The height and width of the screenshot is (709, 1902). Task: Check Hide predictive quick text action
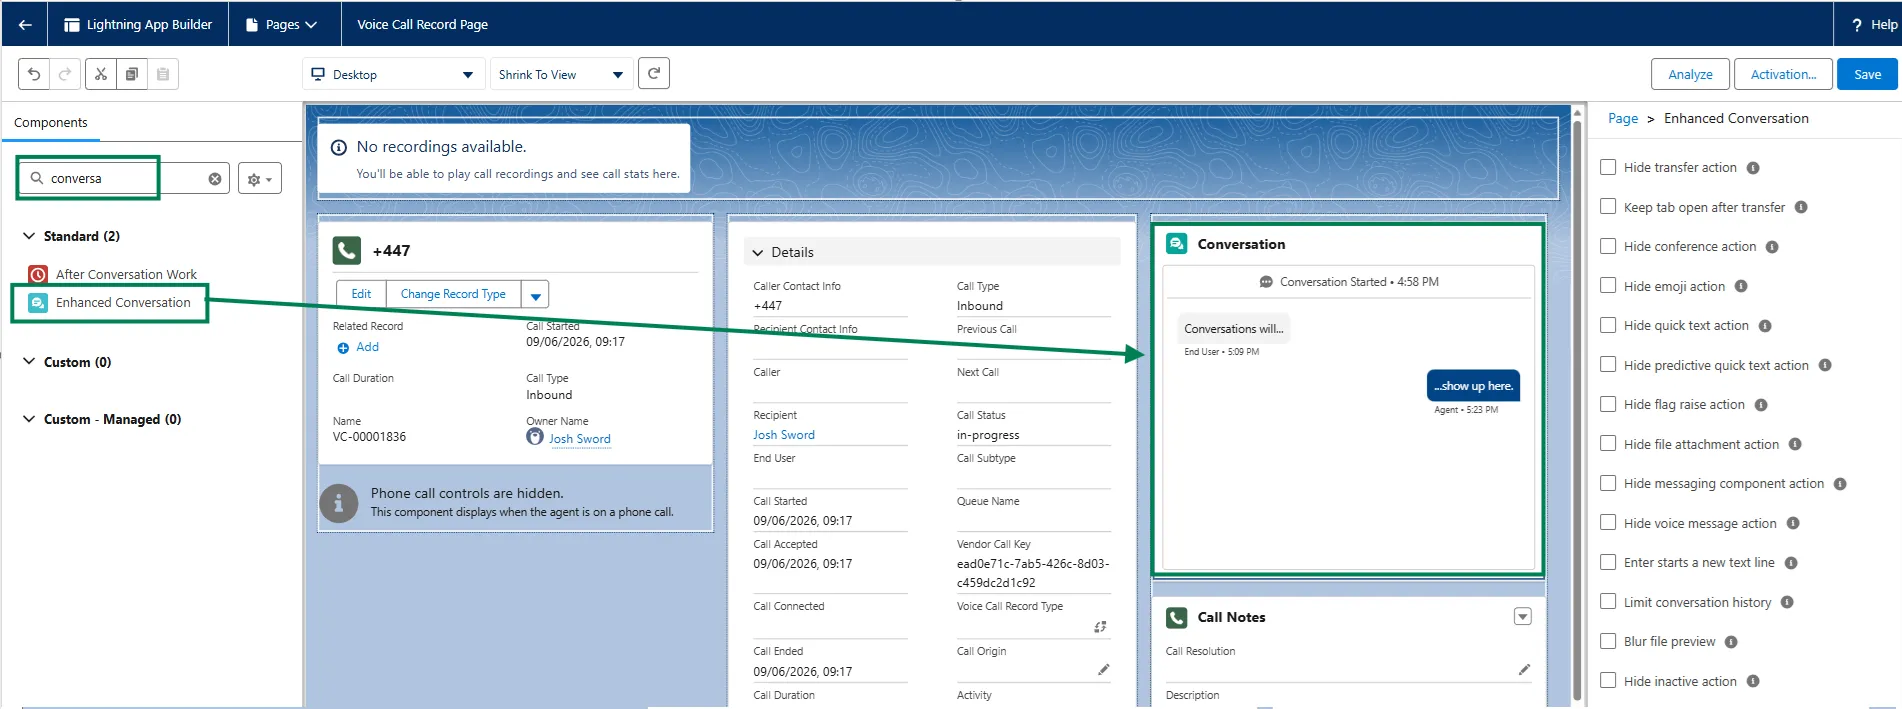1608,364
